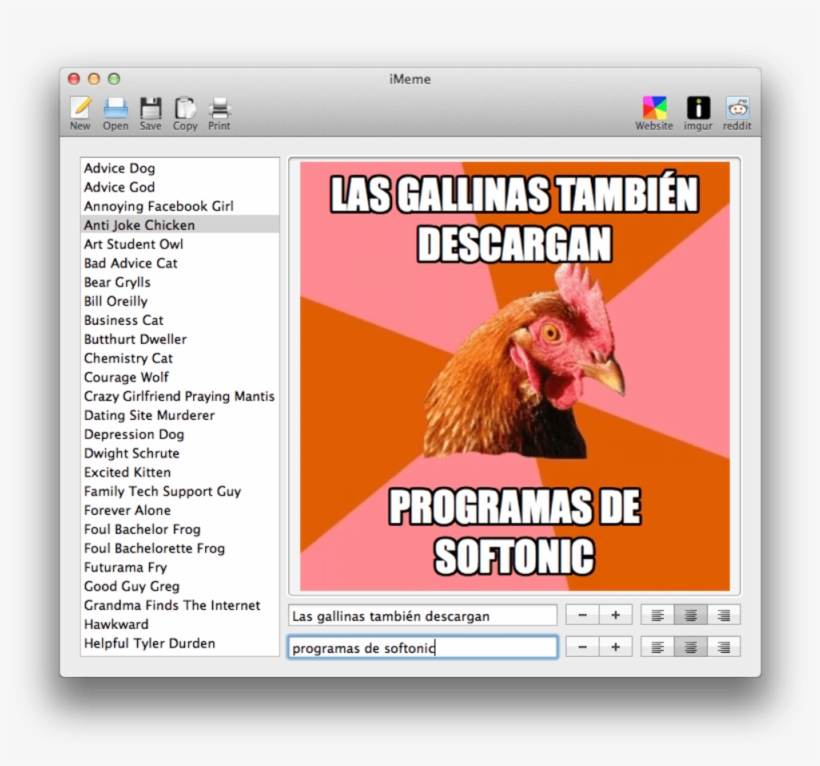Upload the meme to imgur
This screenshot has height=766, width=820.
pos(697,110)
